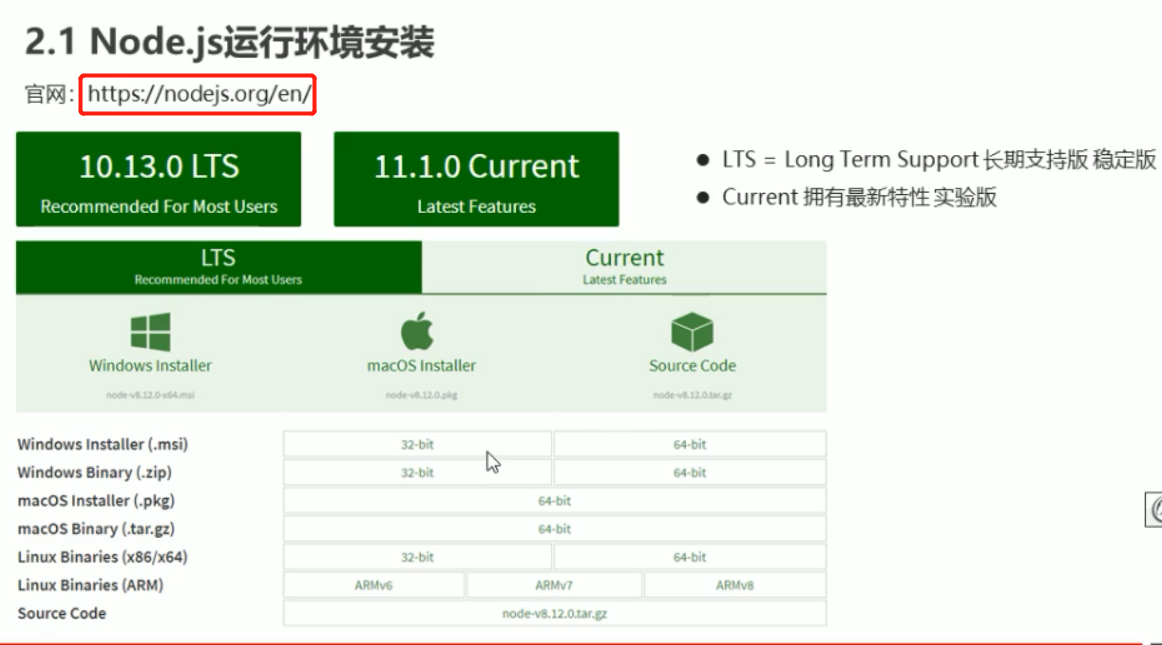The image size is (1162, 645).
Task: Select ARMv6 Linux binary
Action: point(374,585)
